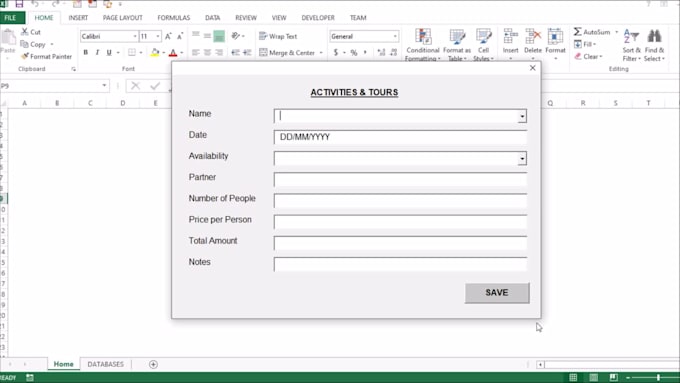Image resolution: width=680 pixels, height=383 pixels.
Task: Apply the Accounting dollar format
Action: pyautogui.click(x=336, y=52)
